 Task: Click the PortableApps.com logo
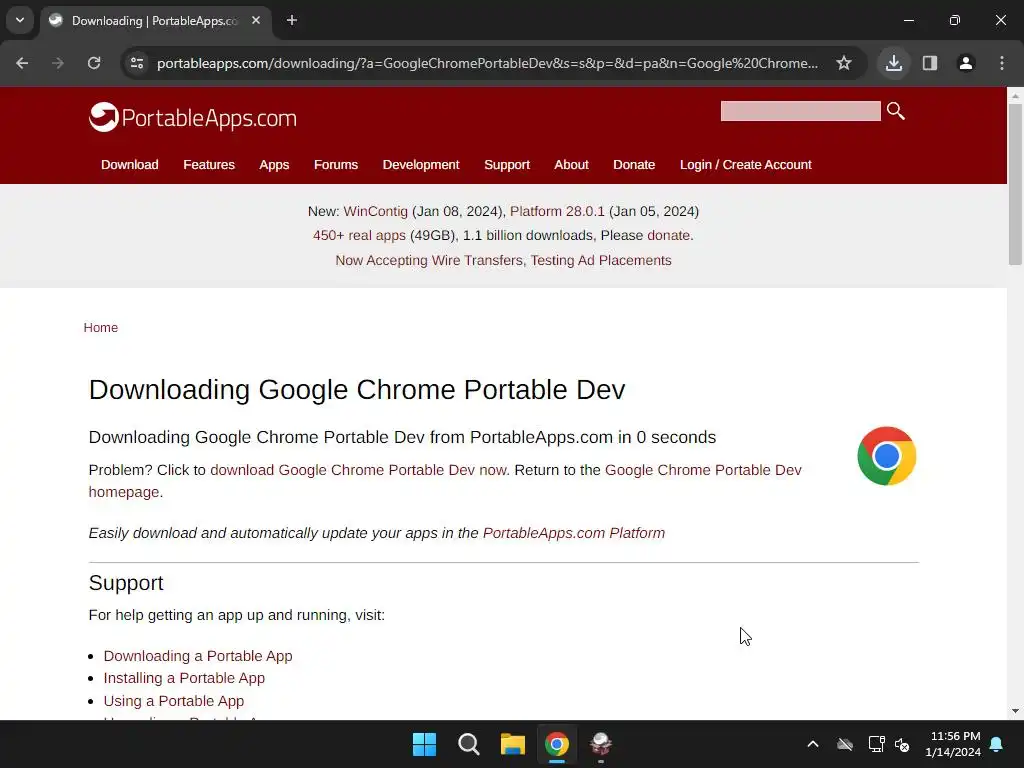[193, 118]
